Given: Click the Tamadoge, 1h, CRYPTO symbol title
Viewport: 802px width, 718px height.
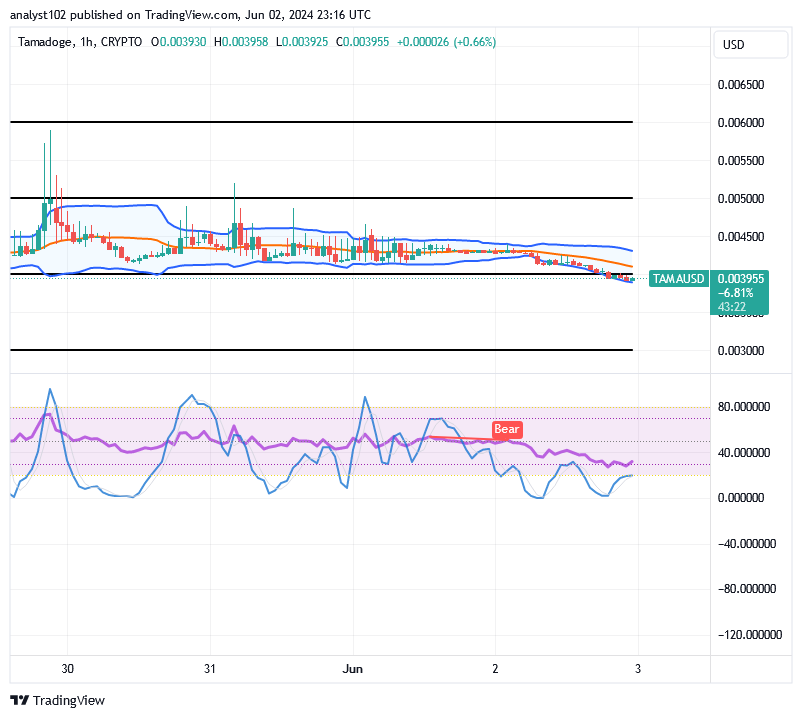Looking at the screenshot, I should tap(80, 42).
